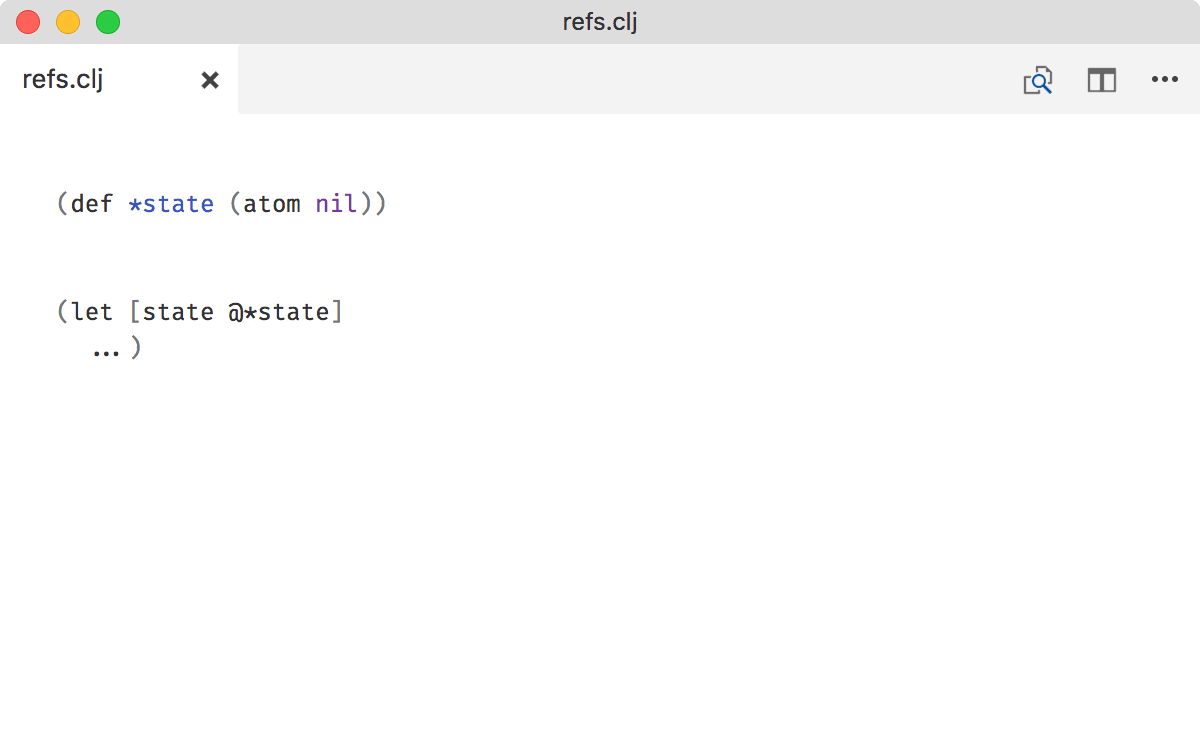The width and height of the screenshot is (1200, 742).
Task: Click the opening parenthesis before def
Action: coord(62,204)
